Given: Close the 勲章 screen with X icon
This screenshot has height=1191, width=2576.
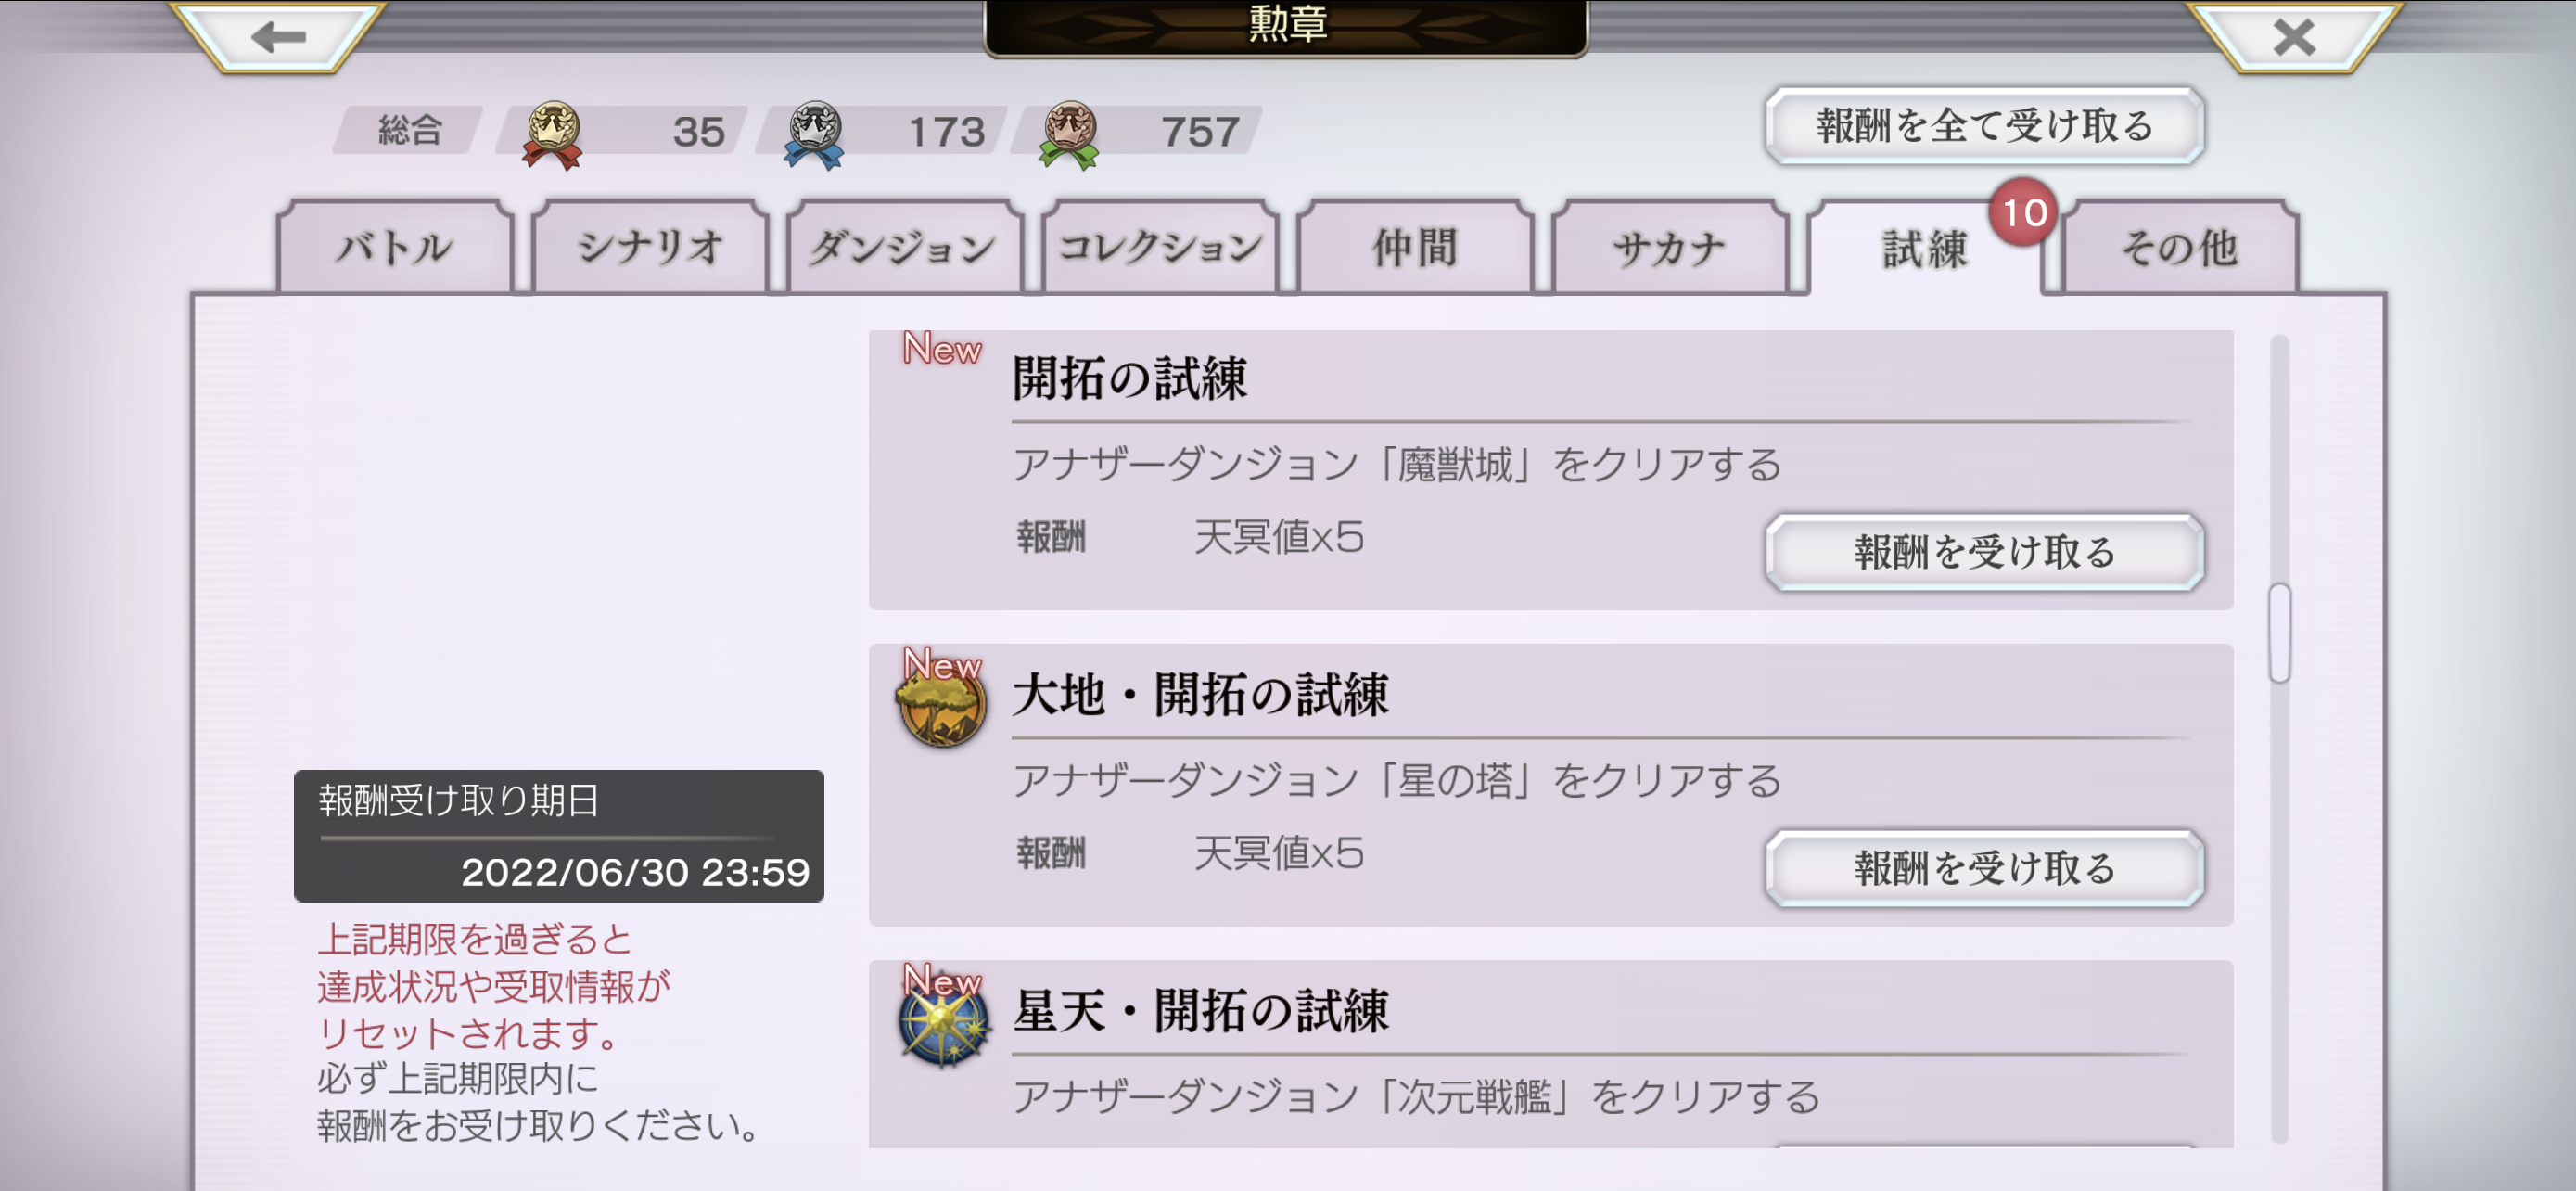Looking at the screenshot, I should click(x=2293, y=38).
